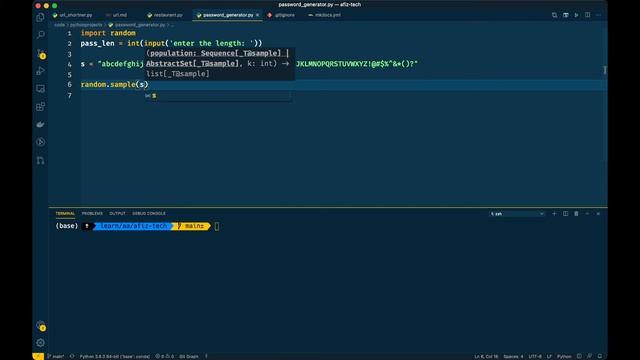
Task: Click the pythonprojects breadcrumb segment
Action: coord(86,25)
